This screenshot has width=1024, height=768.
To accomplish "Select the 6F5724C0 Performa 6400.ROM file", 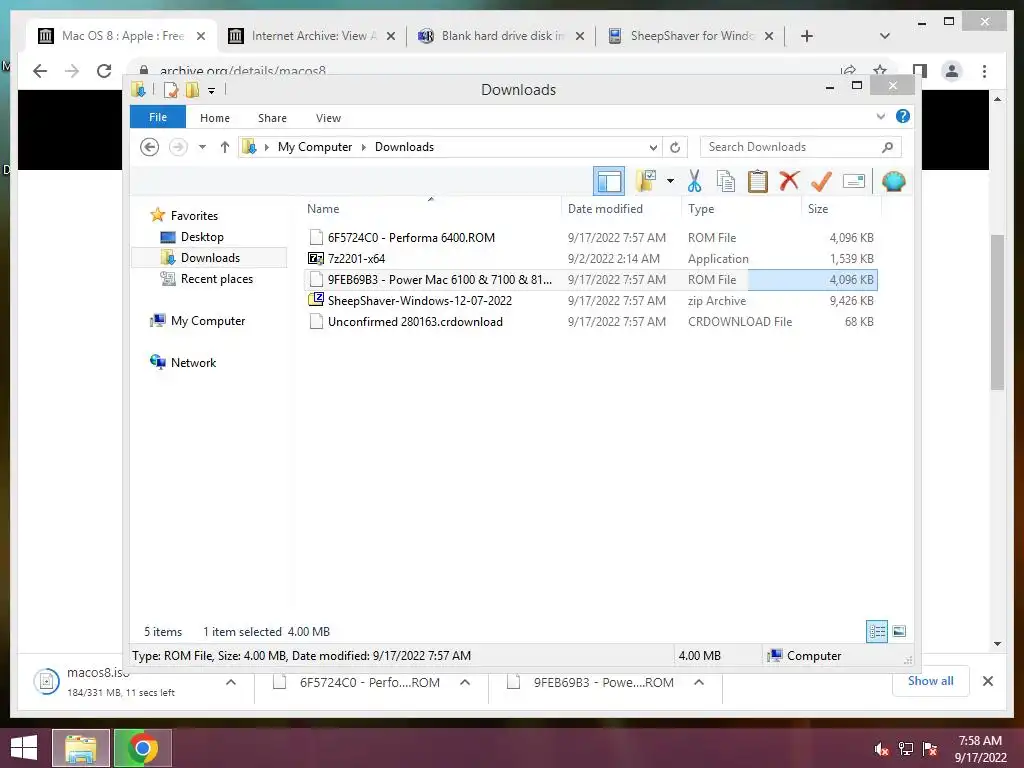I will pyautogui.click(x=592, y=238).
